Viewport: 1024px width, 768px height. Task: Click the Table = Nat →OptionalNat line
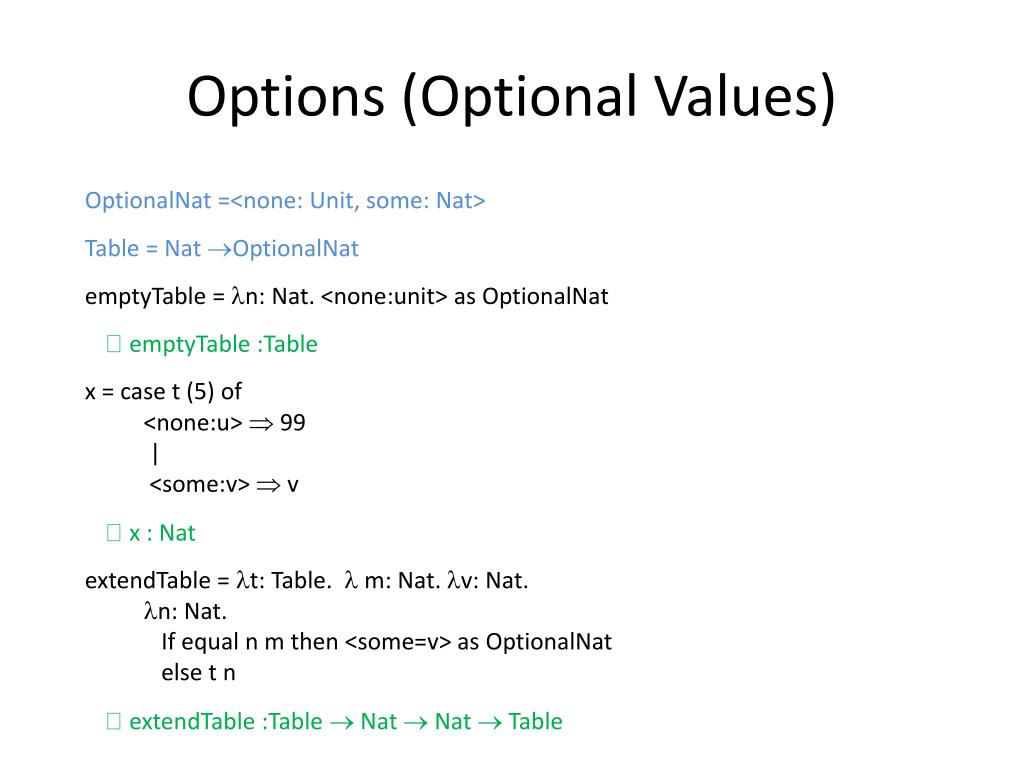pos(222,249)
